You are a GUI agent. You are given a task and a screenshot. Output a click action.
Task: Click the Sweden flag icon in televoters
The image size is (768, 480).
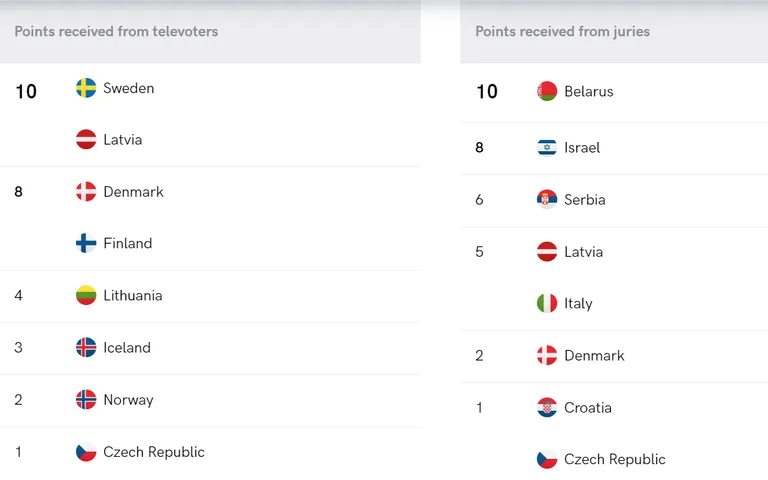tap(86, 88)
